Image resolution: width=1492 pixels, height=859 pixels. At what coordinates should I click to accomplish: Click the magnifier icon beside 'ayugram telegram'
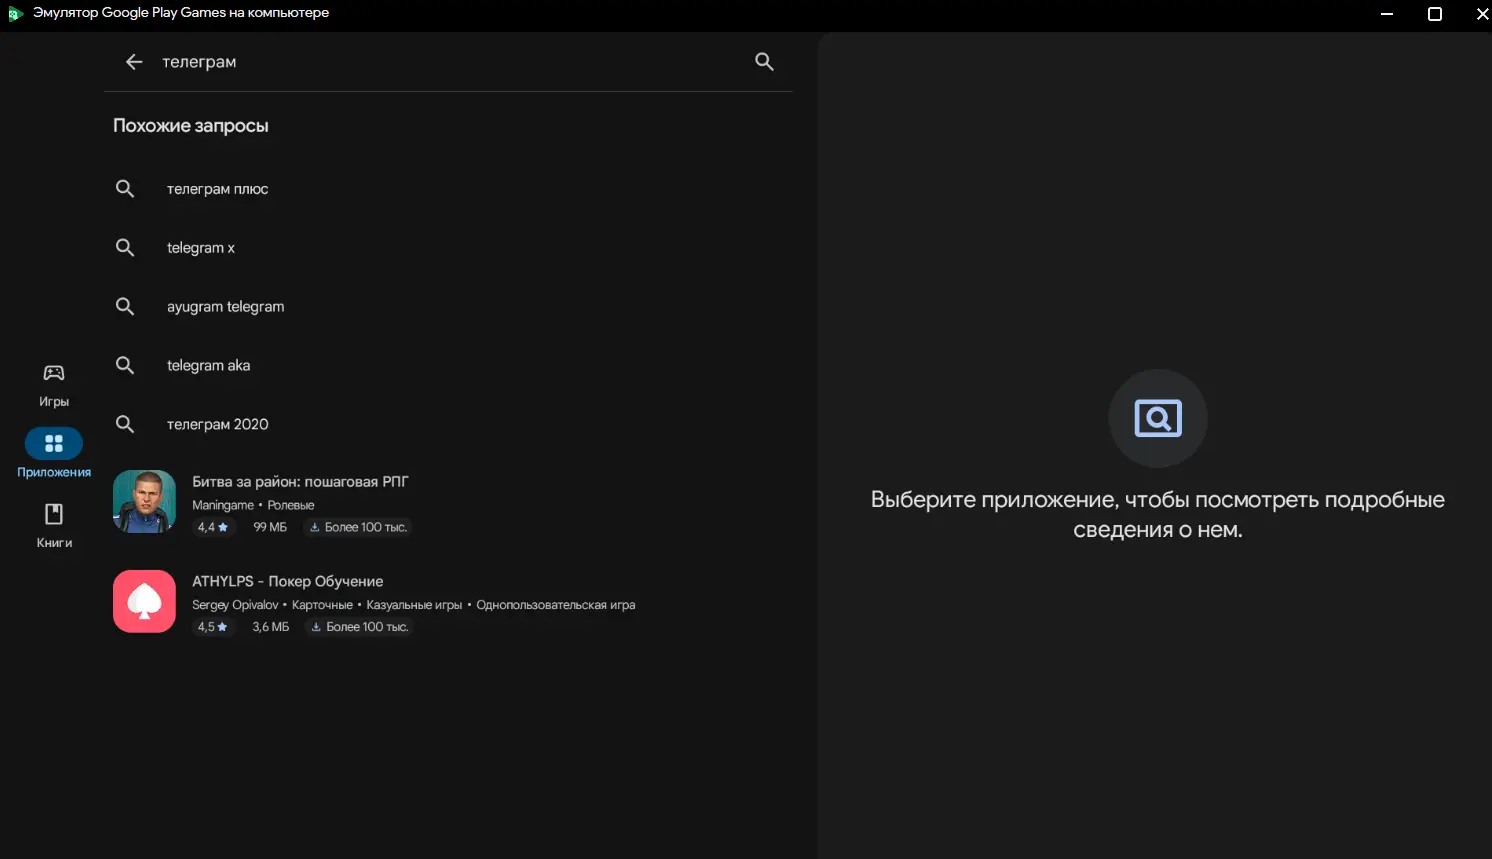(125, 306)
